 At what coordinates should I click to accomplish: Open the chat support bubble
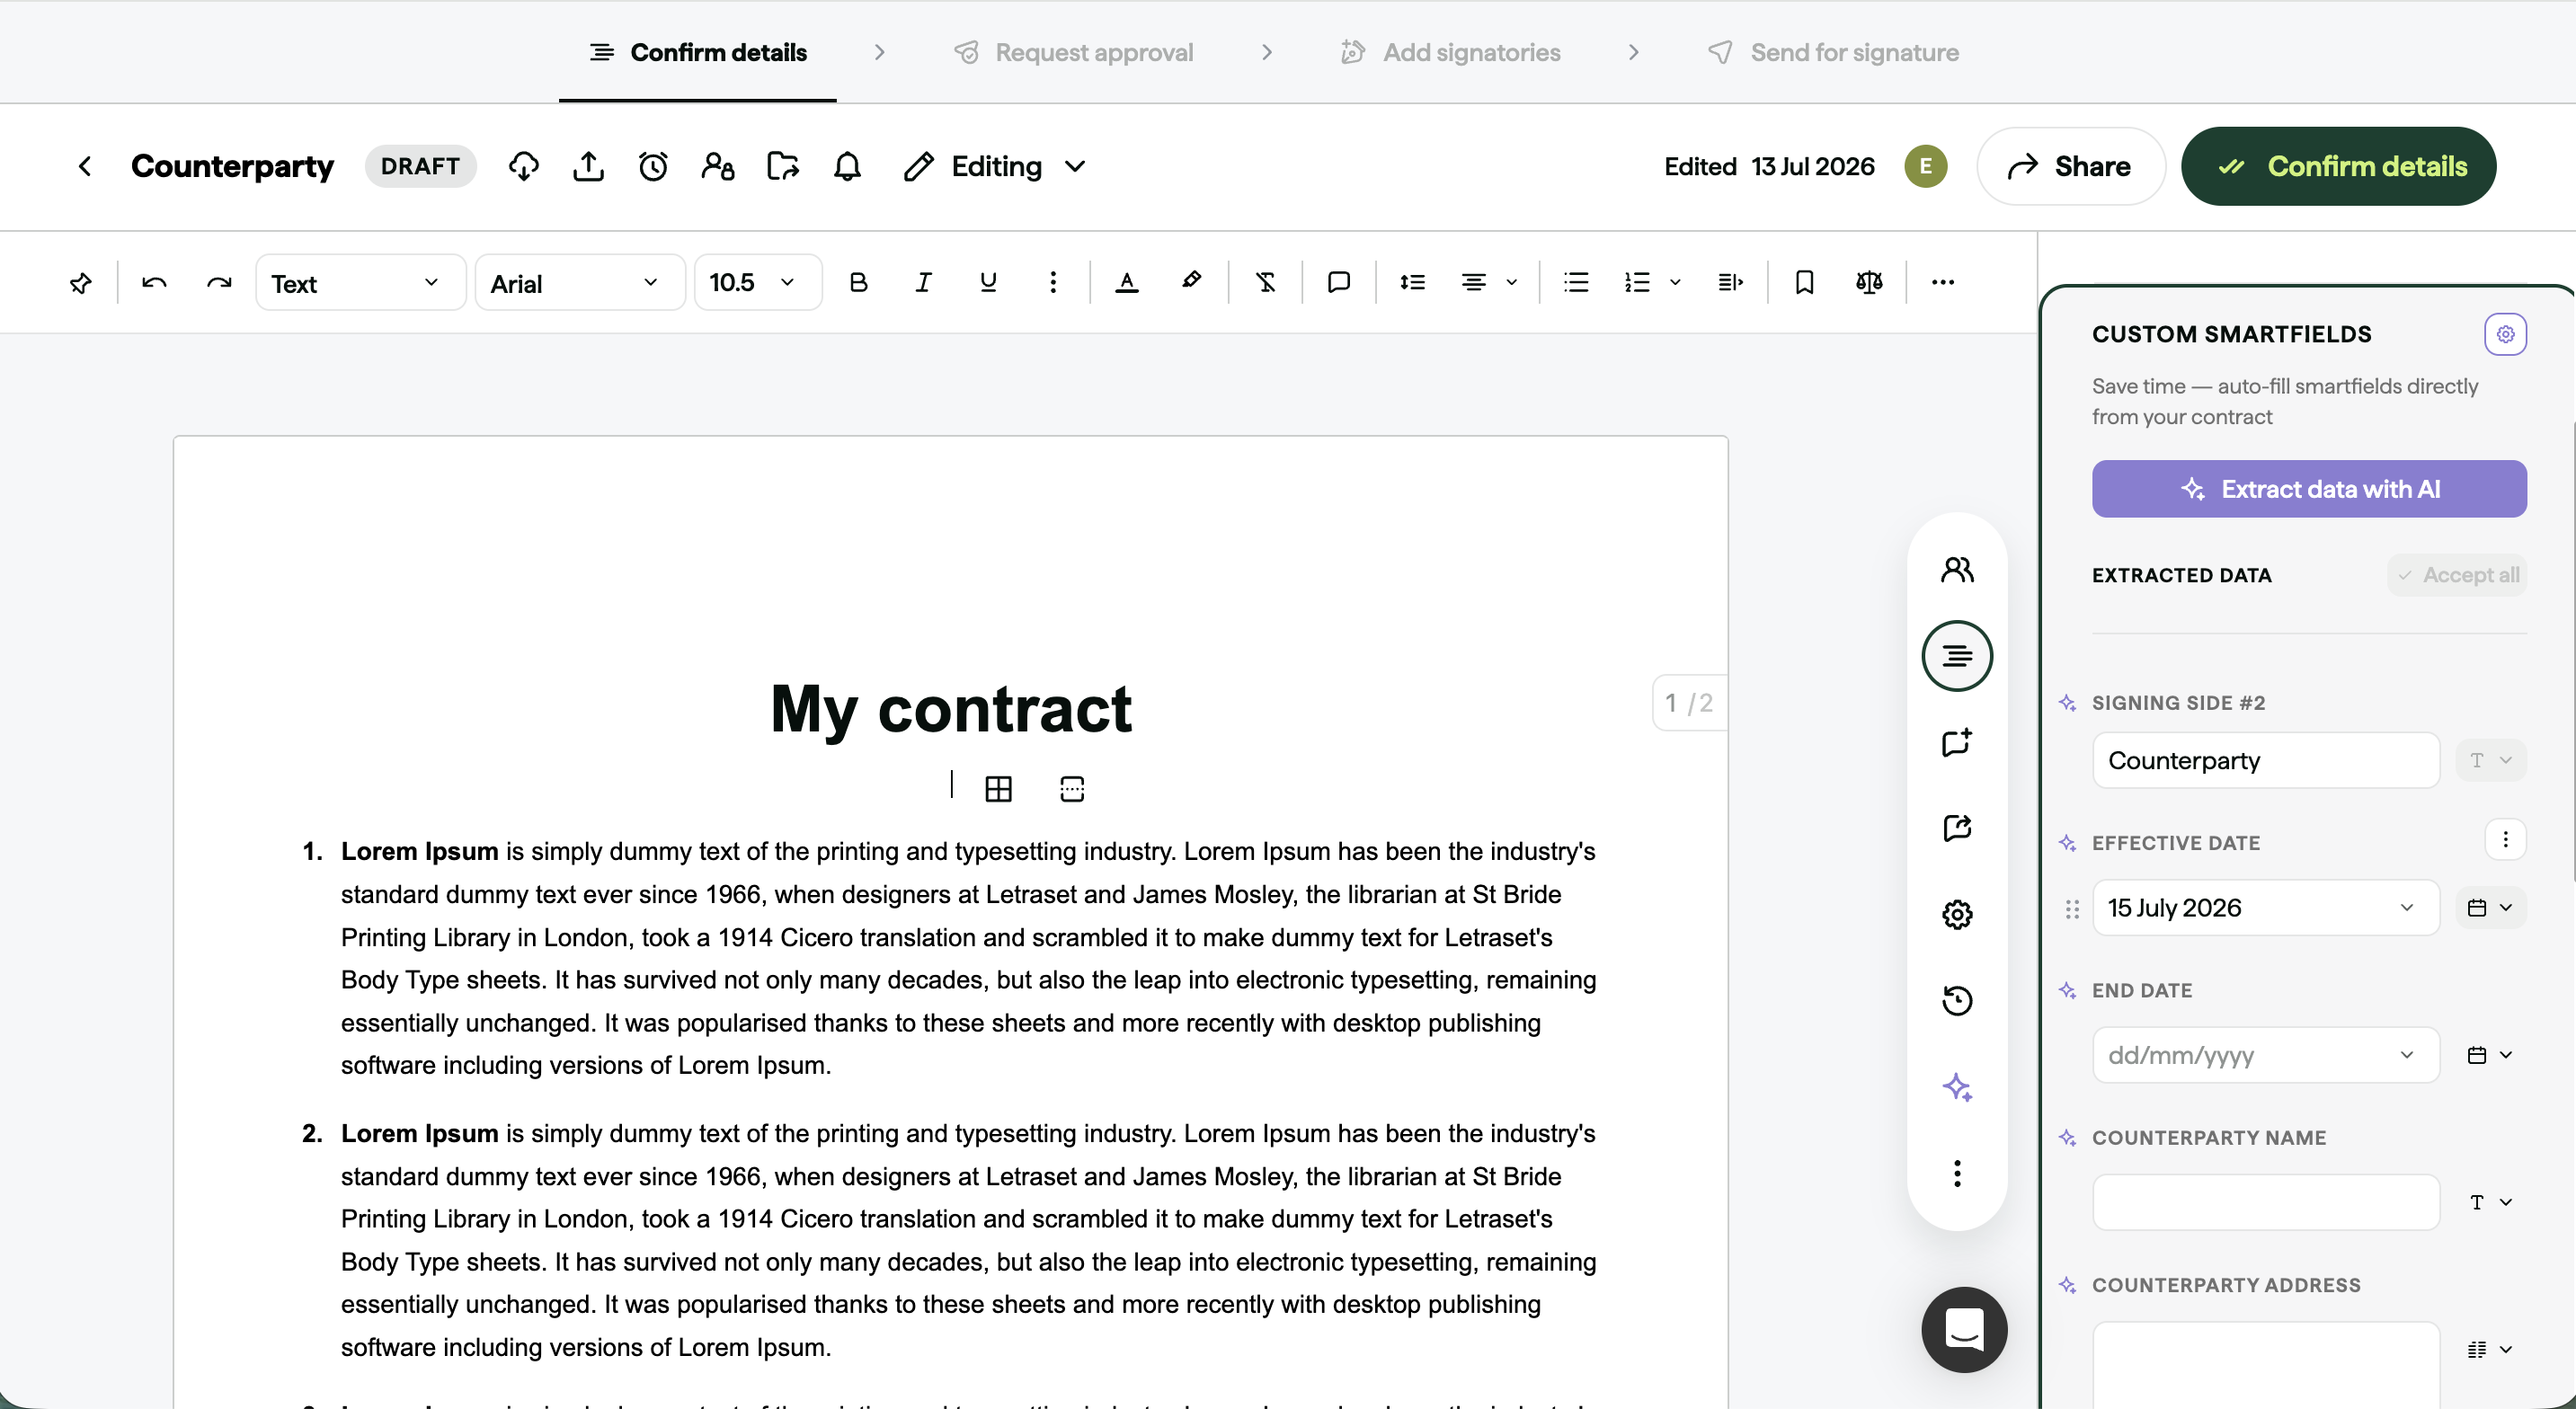[x=1964, y=1330]
